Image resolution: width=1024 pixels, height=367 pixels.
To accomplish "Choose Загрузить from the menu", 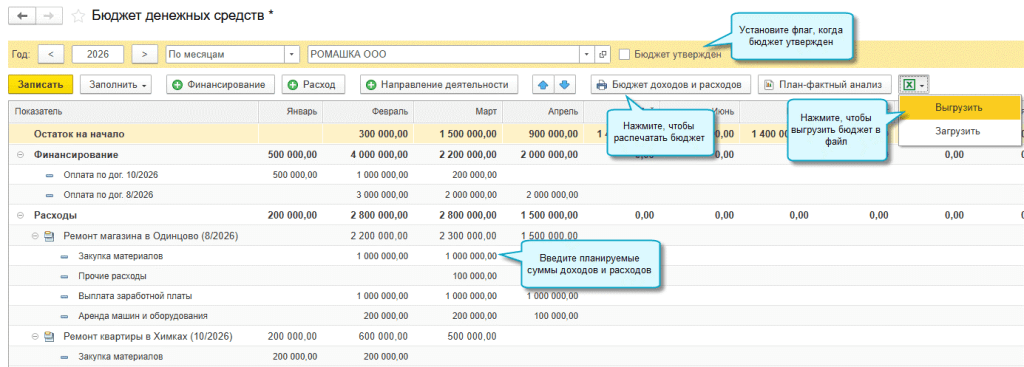I will 959,131.
